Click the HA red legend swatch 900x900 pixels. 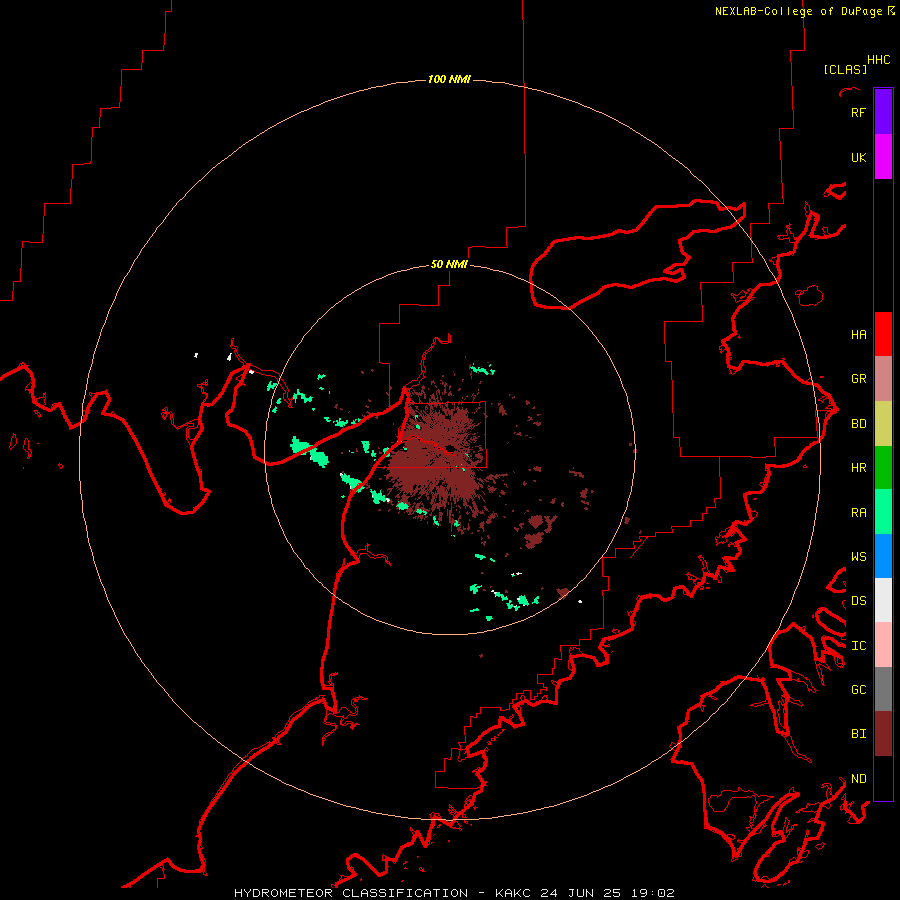tap(883, 334)
